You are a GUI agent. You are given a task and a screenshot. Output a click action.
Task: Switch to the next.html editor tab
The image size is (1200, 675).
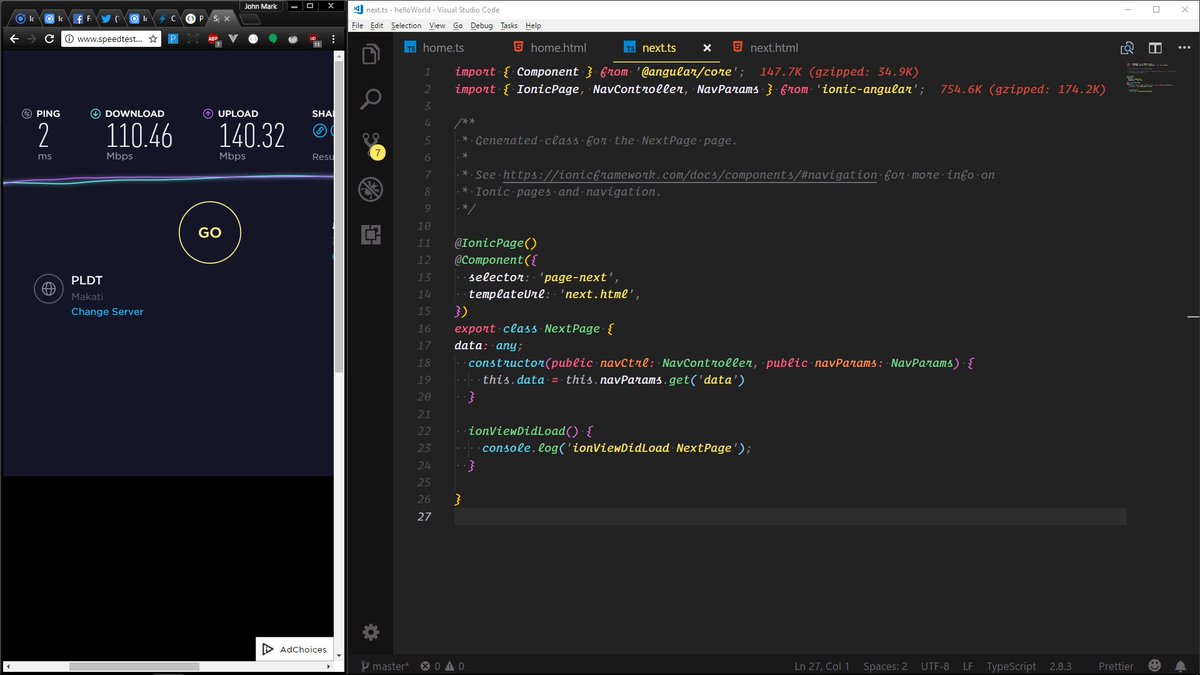click(765, 48)
